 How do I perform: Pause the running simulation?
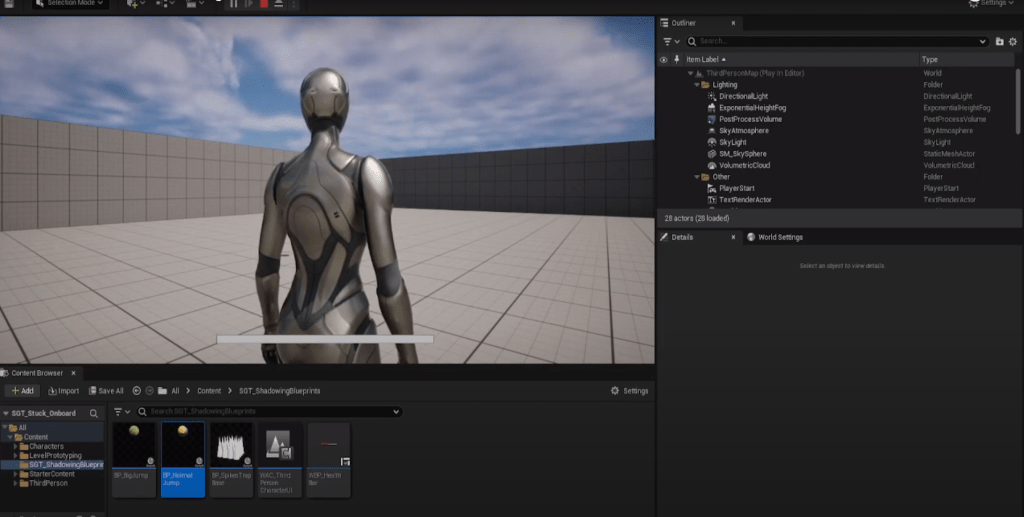coord(234,4)
